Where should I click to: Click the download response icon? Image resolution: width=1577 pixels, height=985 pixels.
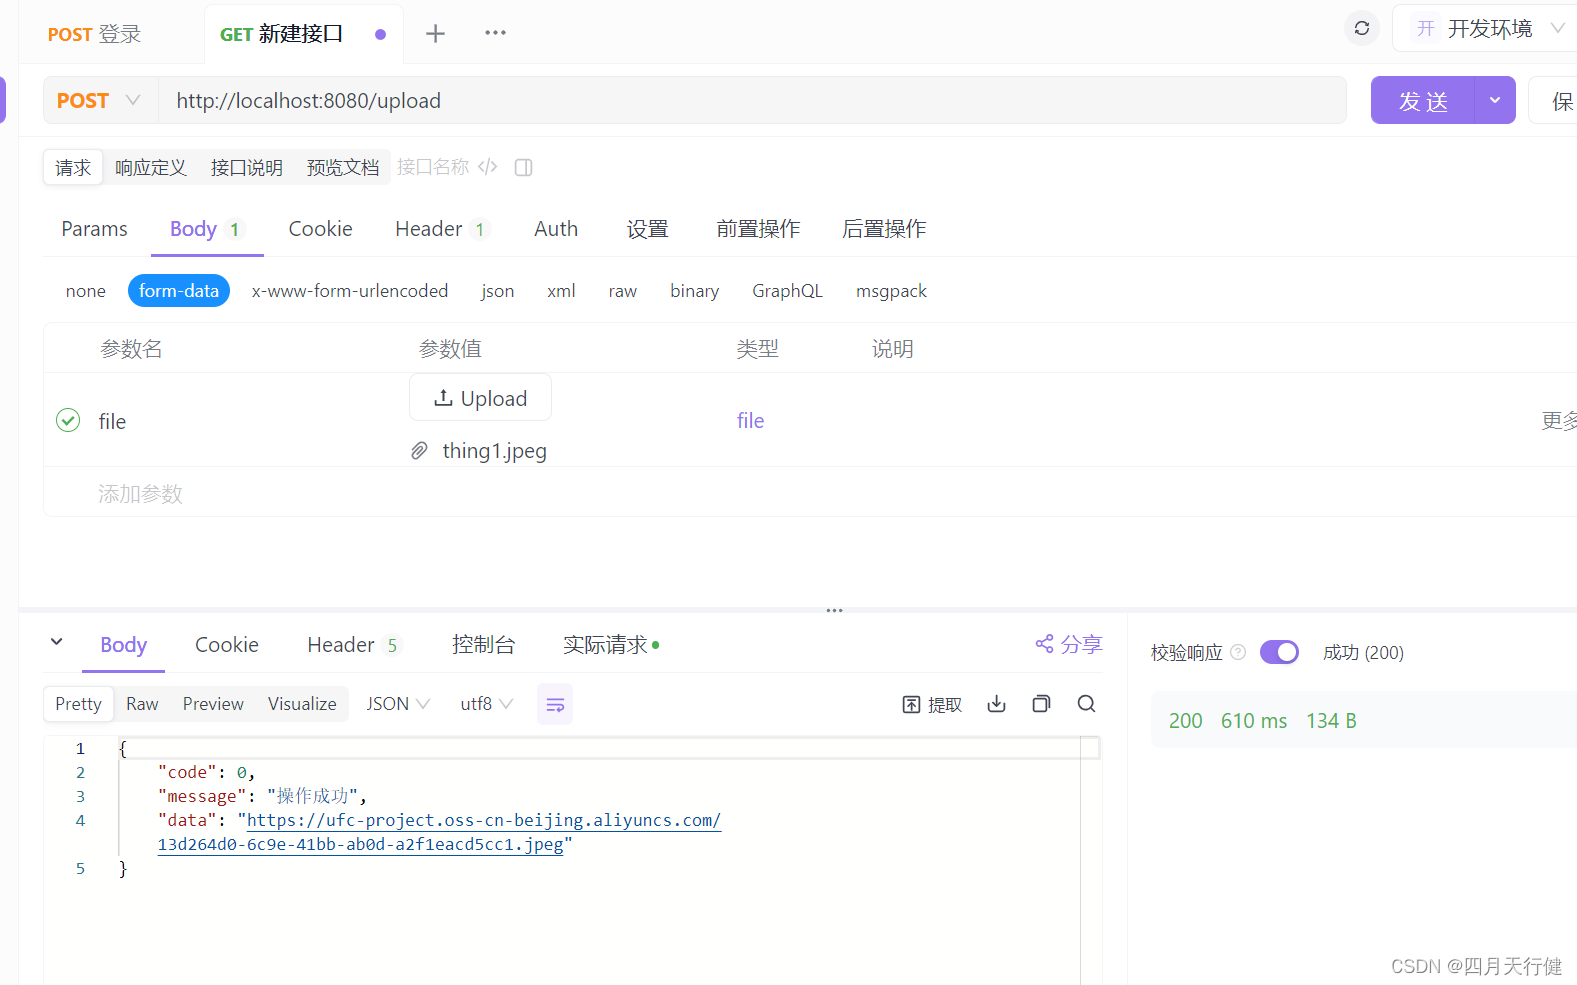click(996, 704)
